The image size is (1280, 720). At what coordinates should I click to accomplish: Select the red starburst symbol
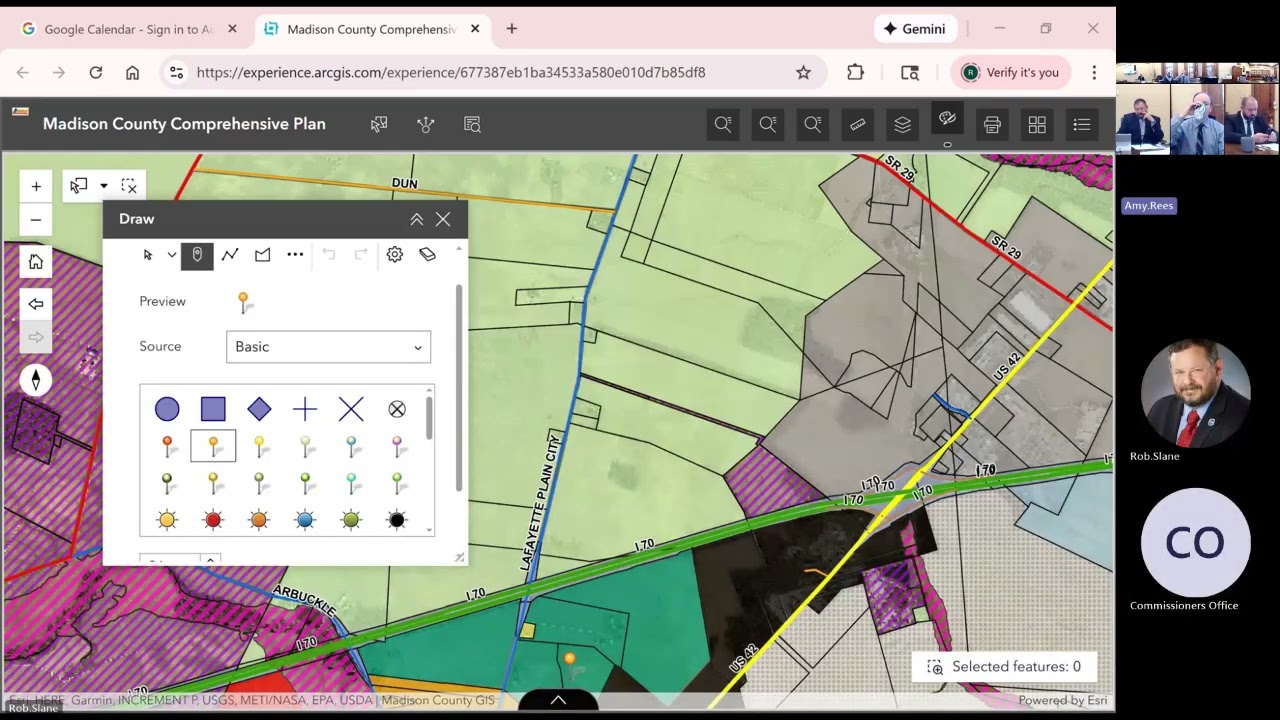pyautogui.click(x=213, y=520)
